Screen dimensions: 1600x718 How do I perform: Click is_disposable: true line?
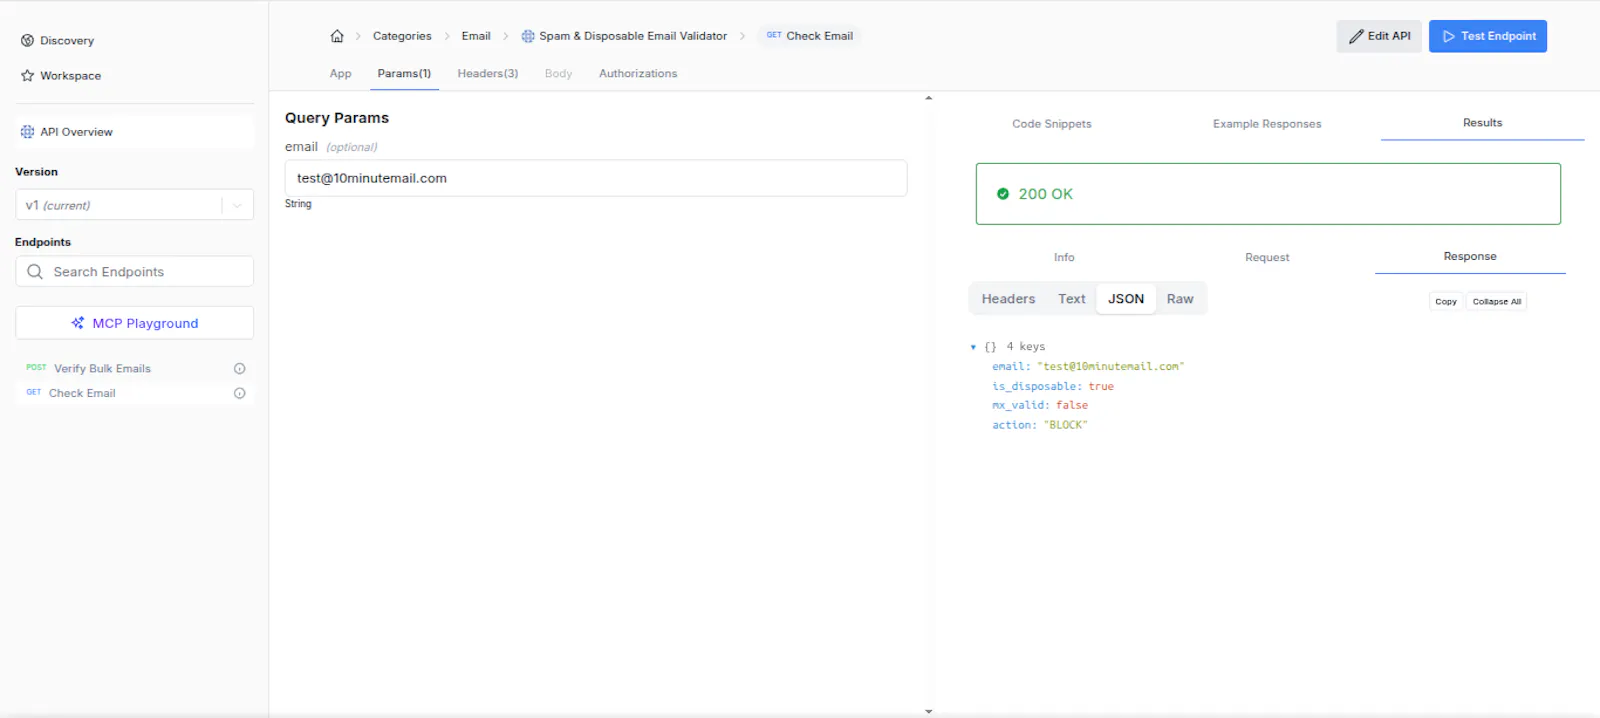1053,386
